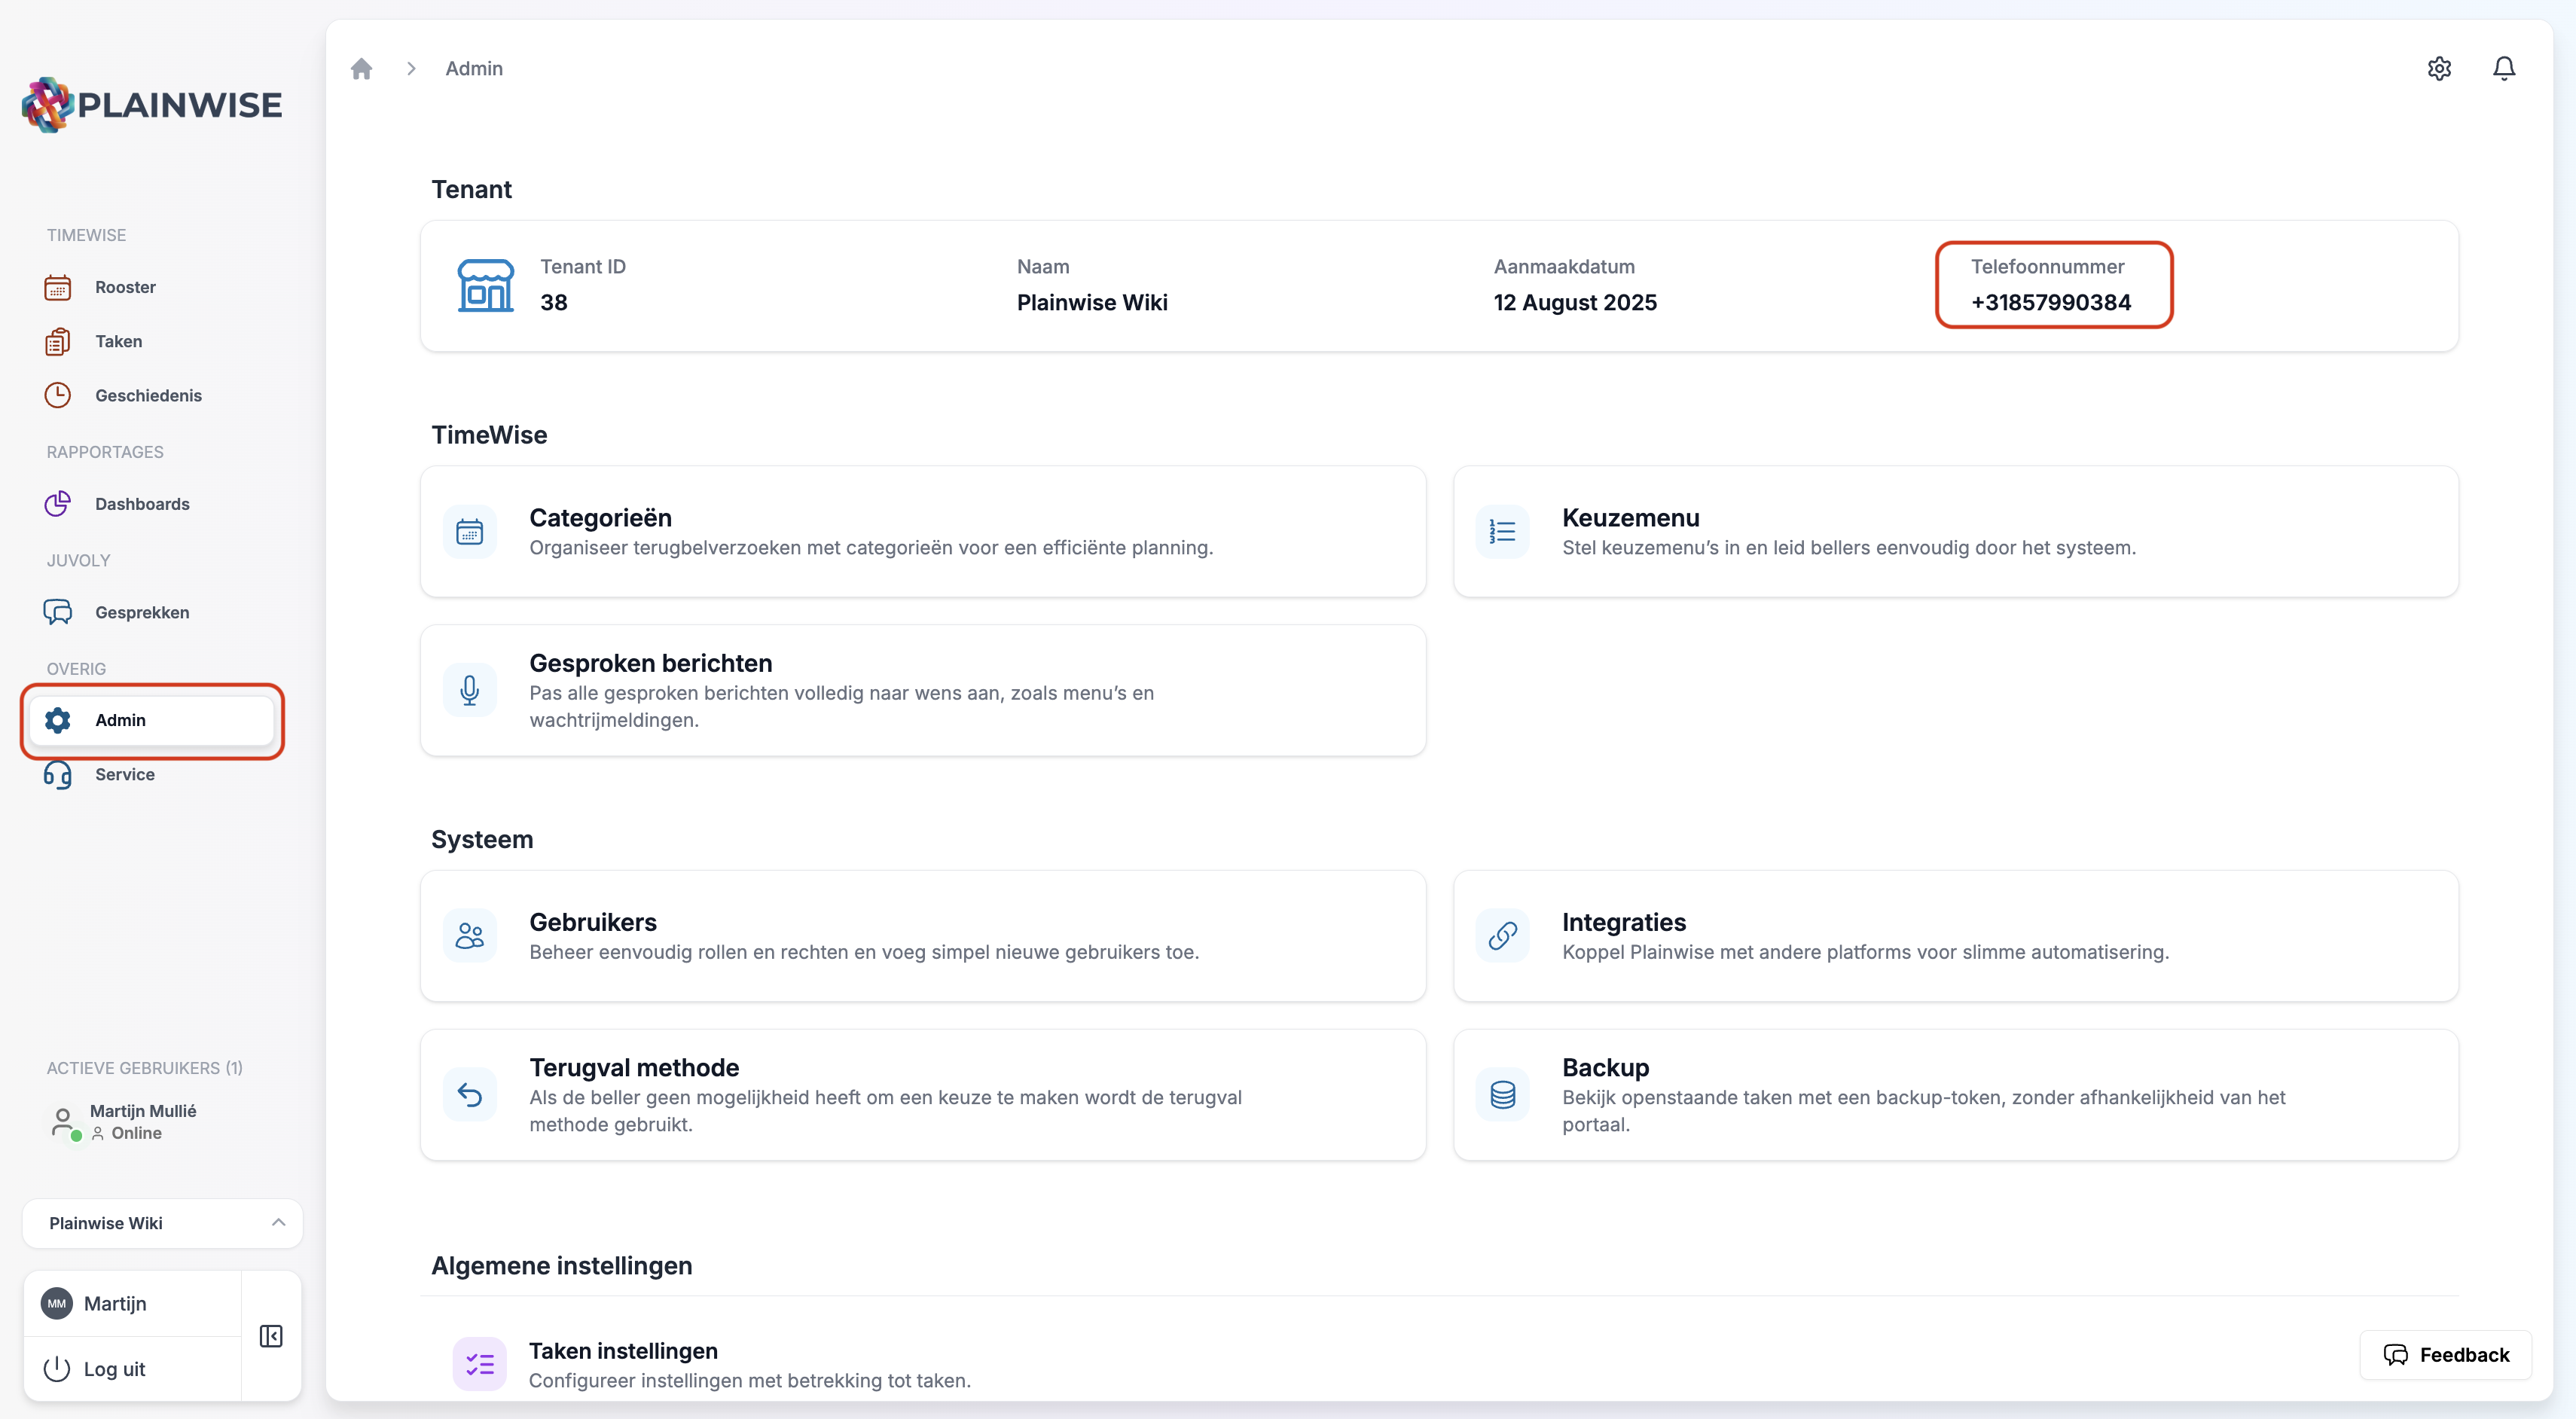Collapse the sidebar with the panel icon
2576x1419 pixels.
pyautogui.click(x=271, y=1336)
